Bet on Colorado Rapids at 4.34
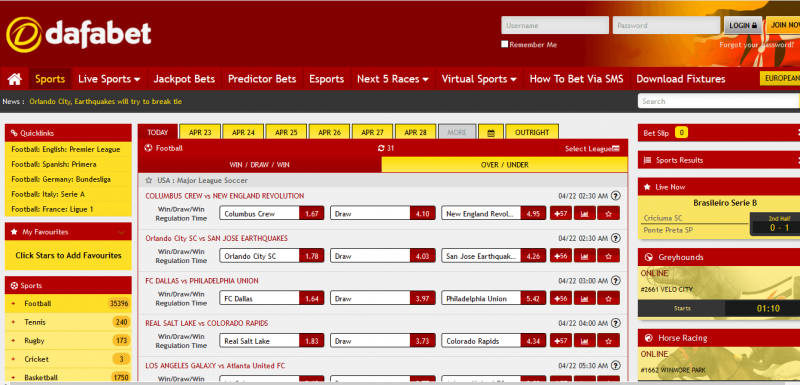Screen dimensions: 800x385 tap(493, 341)
